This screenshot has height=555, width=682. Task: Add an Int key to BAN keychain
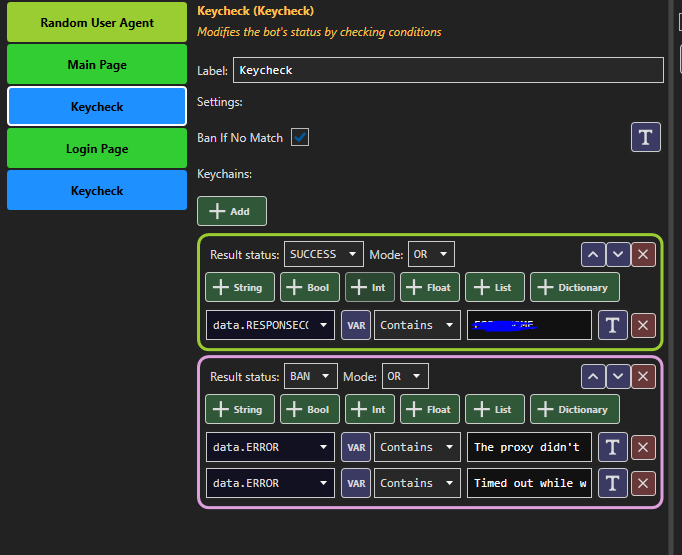(x=370, y=409)
